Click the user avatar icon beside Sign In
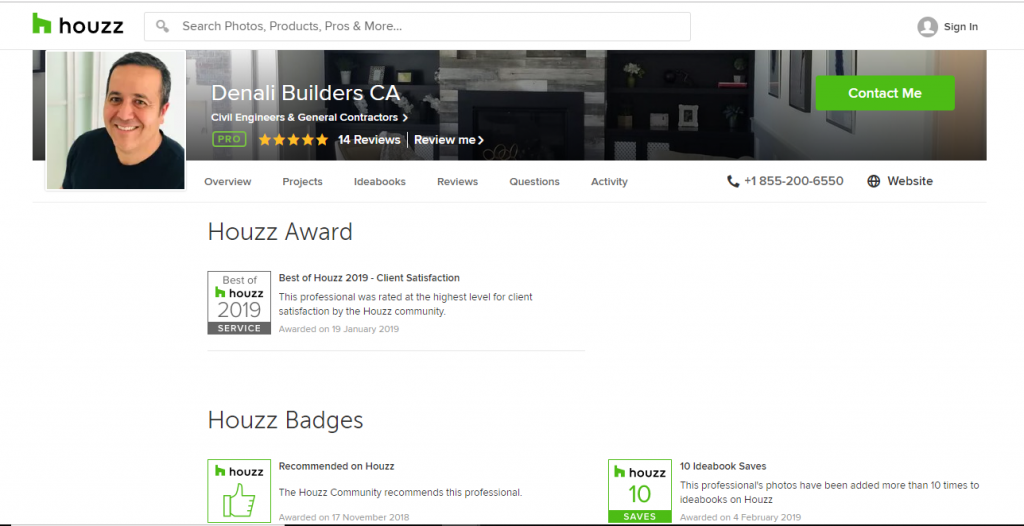This screenshot has height=526, width=1024. 927,27
